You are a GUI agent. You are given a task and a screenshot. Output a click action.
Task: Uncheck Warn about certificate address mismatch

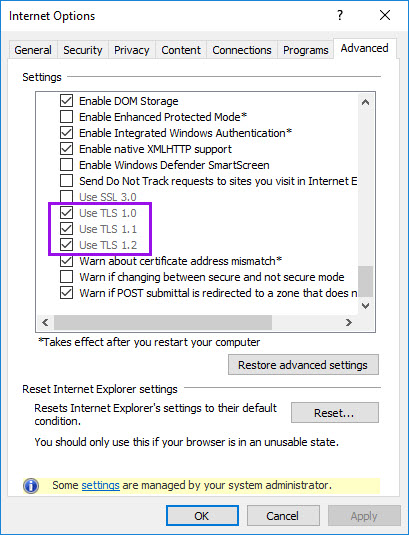[x=66, y=262]
